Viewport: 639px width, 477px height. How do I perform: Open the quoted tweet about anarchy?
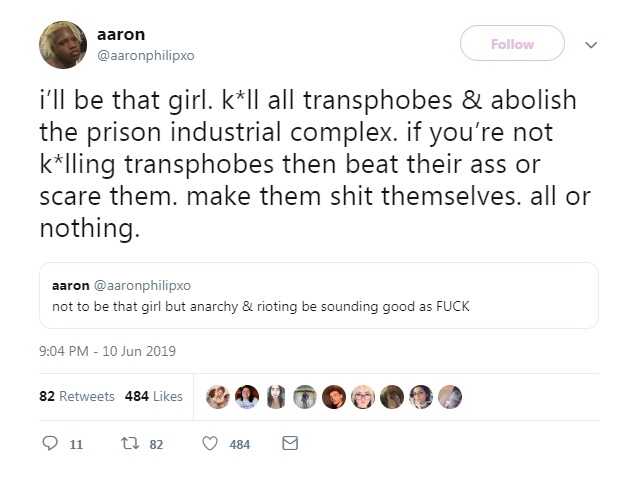pyautogui.click(x=319, y=296)
